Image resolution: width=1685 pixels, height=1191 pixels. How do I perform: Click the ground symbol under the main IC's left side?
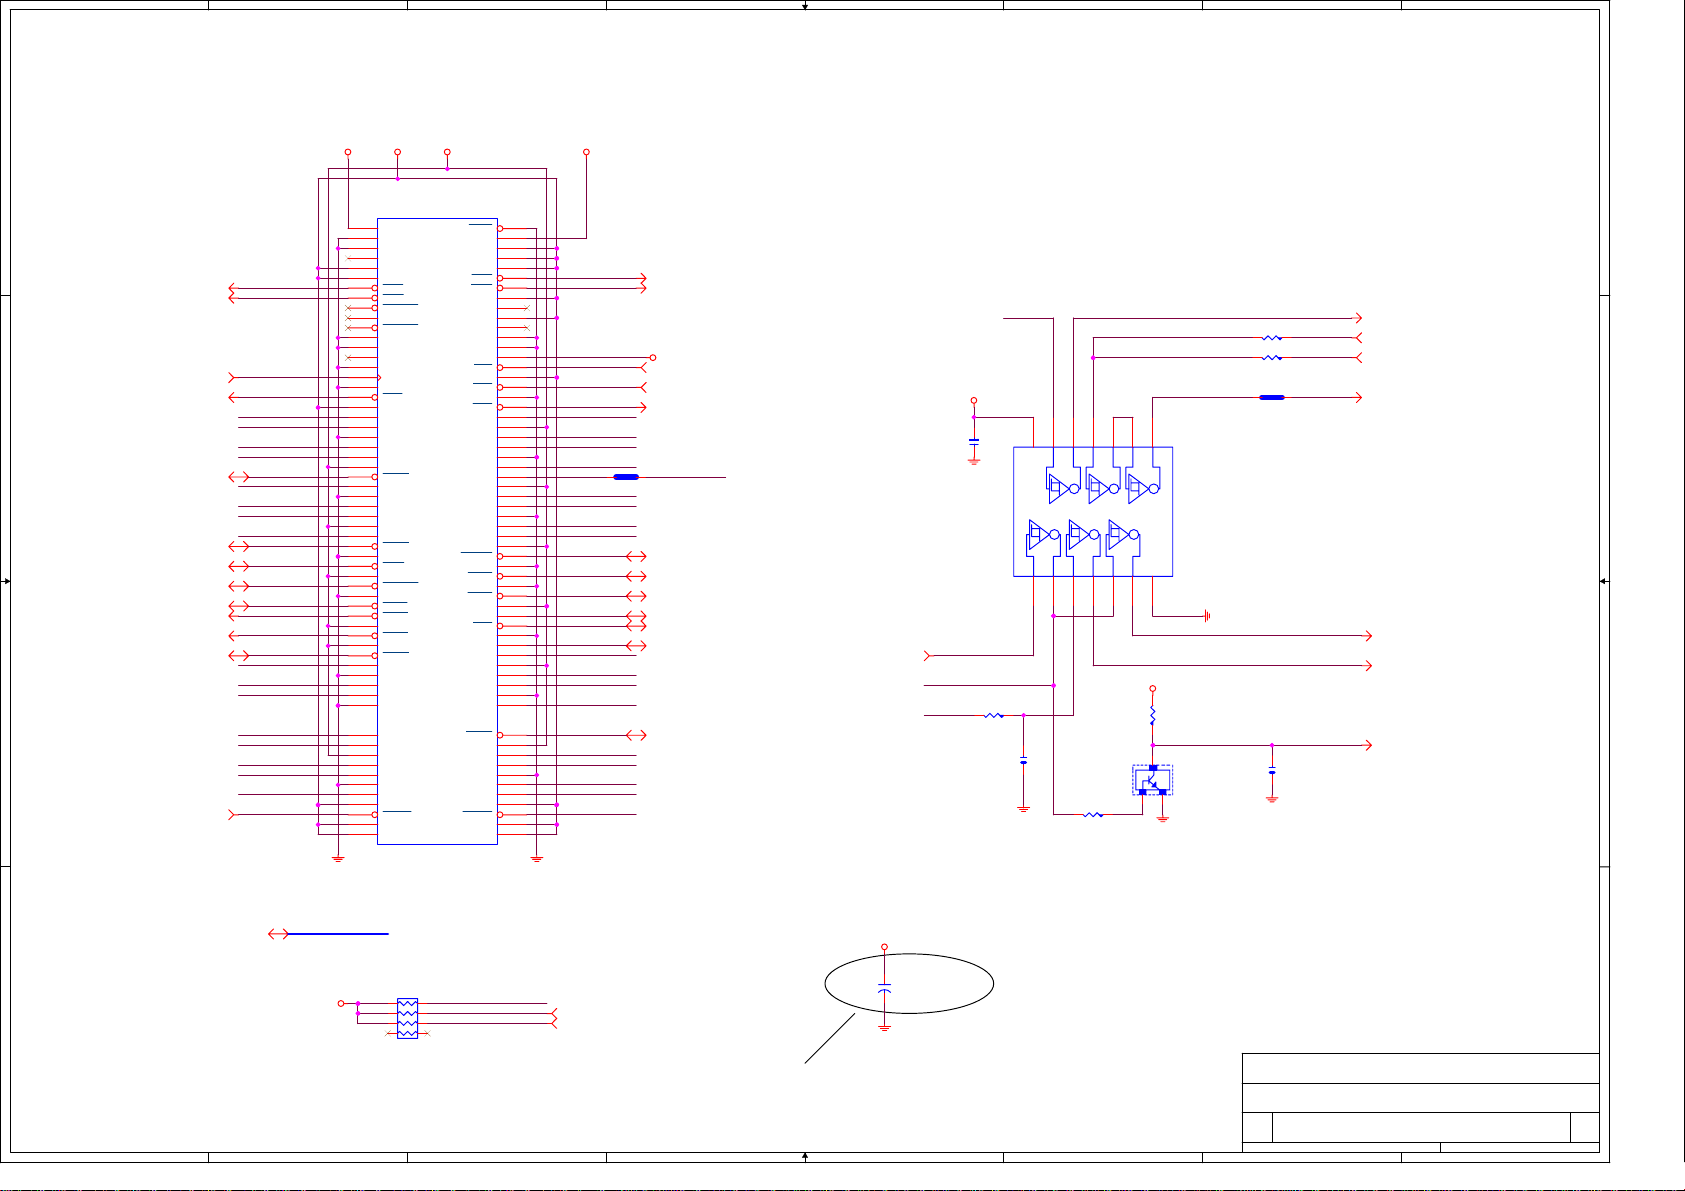tap(338, 858)
